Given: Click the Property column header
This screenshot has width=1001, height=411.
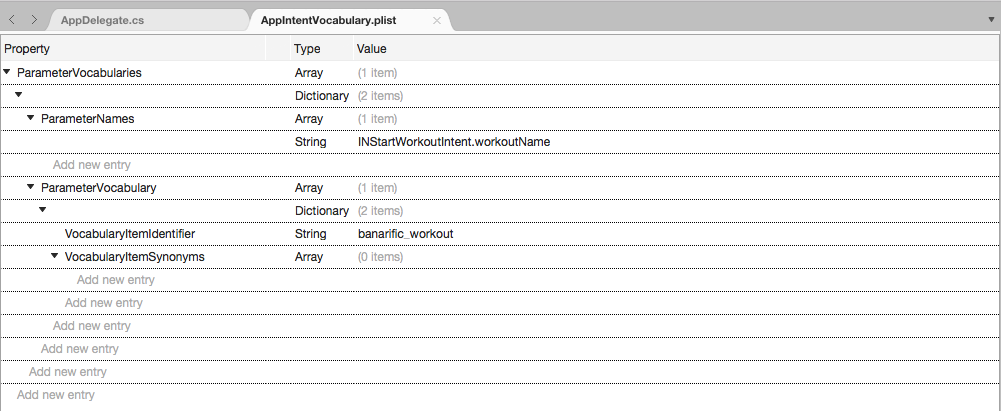Looking at the screenshot, I should 27,49.
